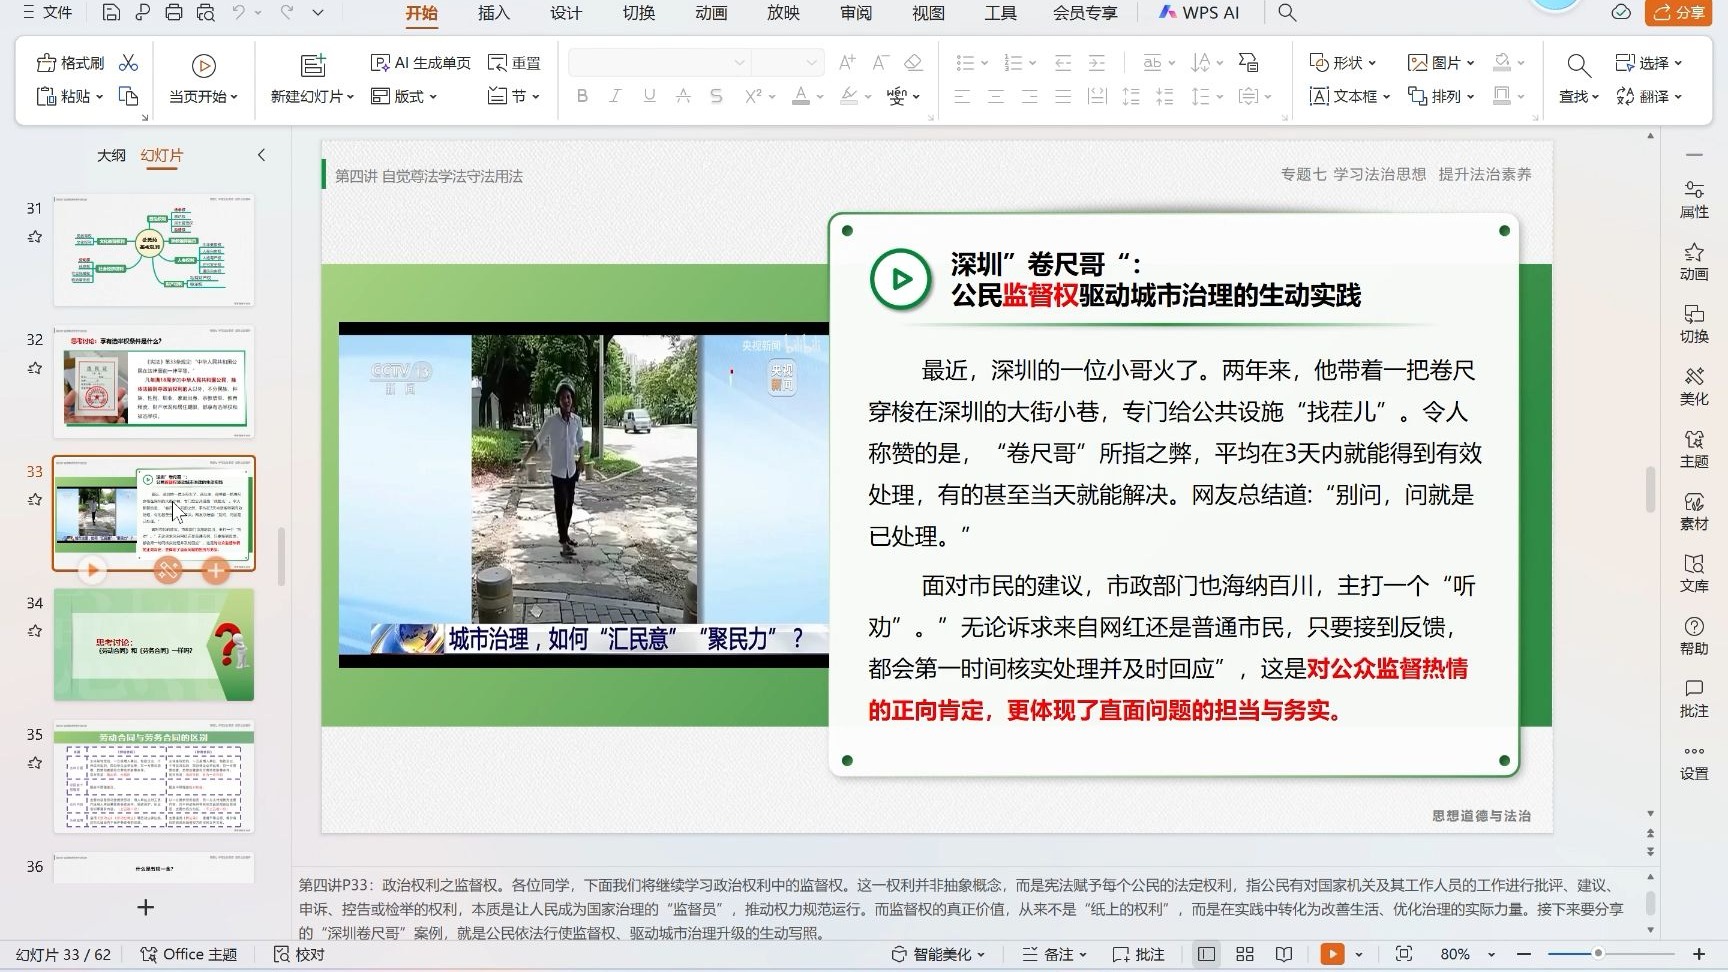Click the orange 分享 share button
Image resolution: width=1728 pixels, height=972 pixels.
tap(1678, 14)
